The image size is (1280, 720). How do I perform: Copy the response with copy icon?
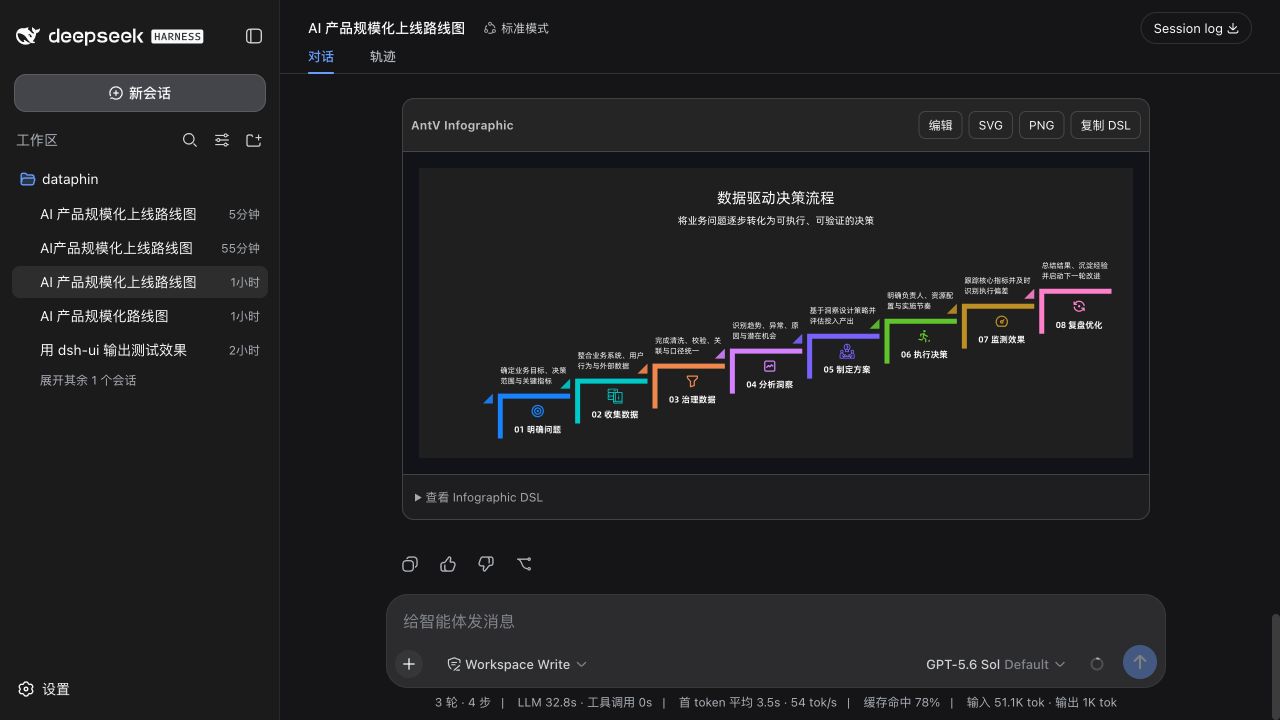(x=410, y=564)
